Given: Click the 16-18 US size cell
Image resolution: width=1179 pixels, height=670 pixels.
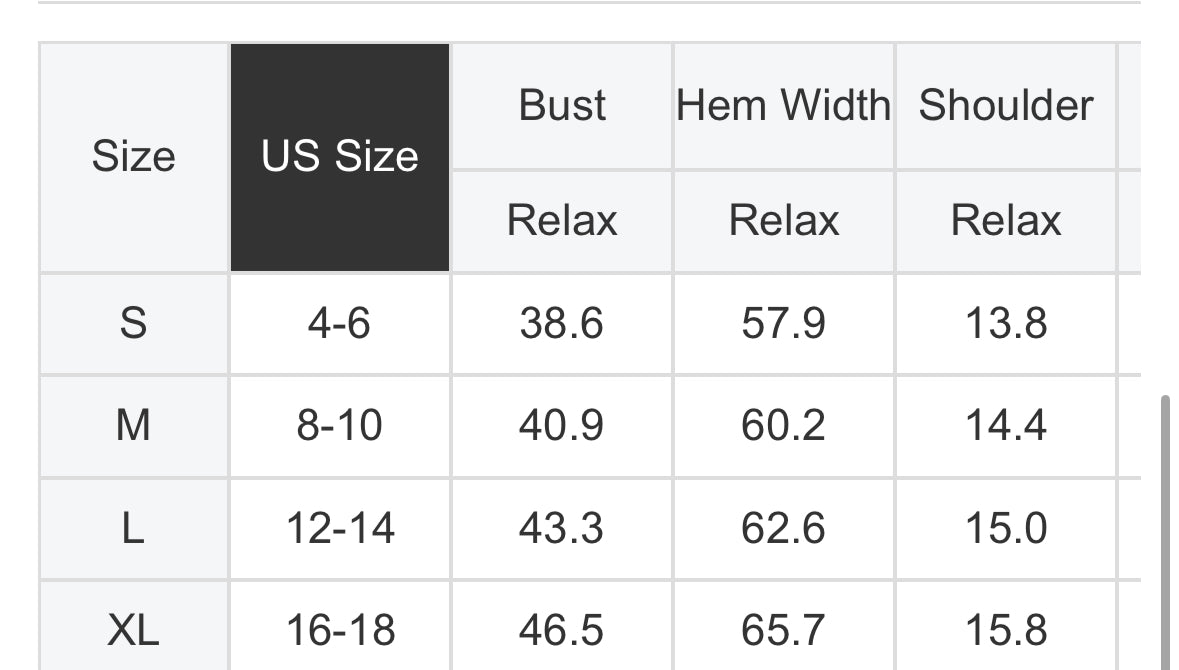Looking at the screenshot, I should pos(340,627).
